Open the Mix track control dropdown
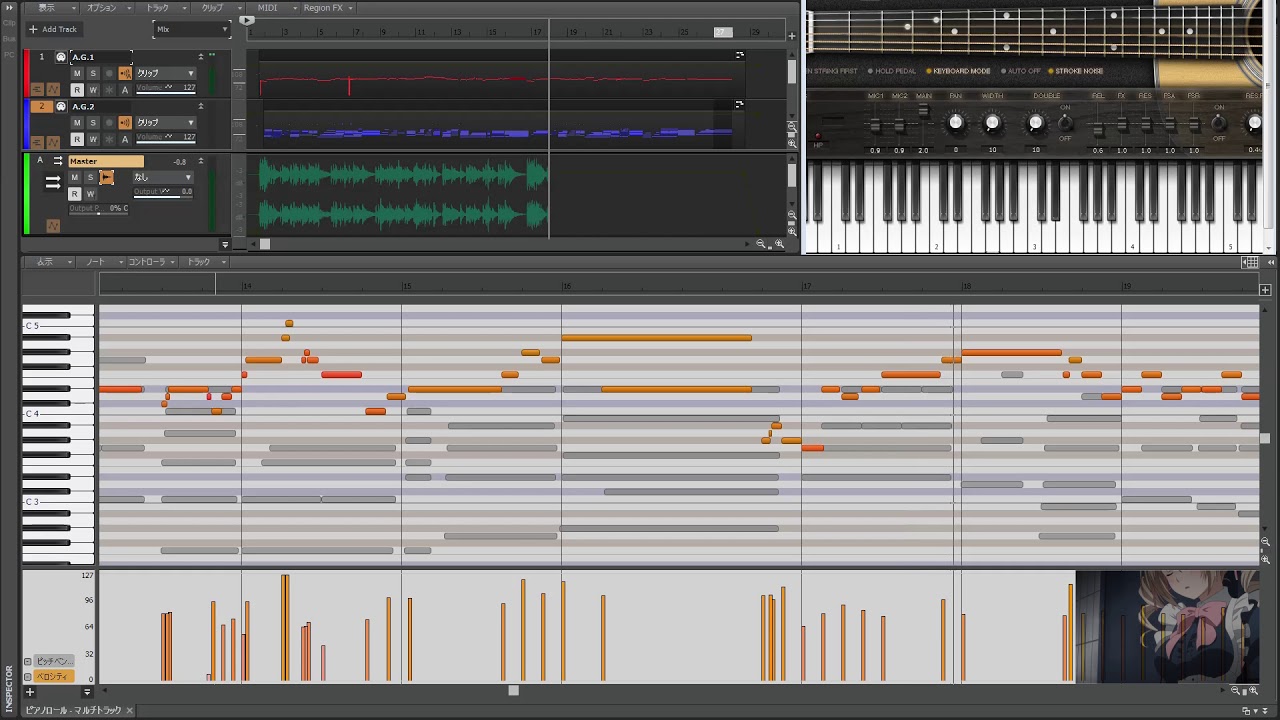Viewport: 1280px width, 720px height. tap(191, 29)
